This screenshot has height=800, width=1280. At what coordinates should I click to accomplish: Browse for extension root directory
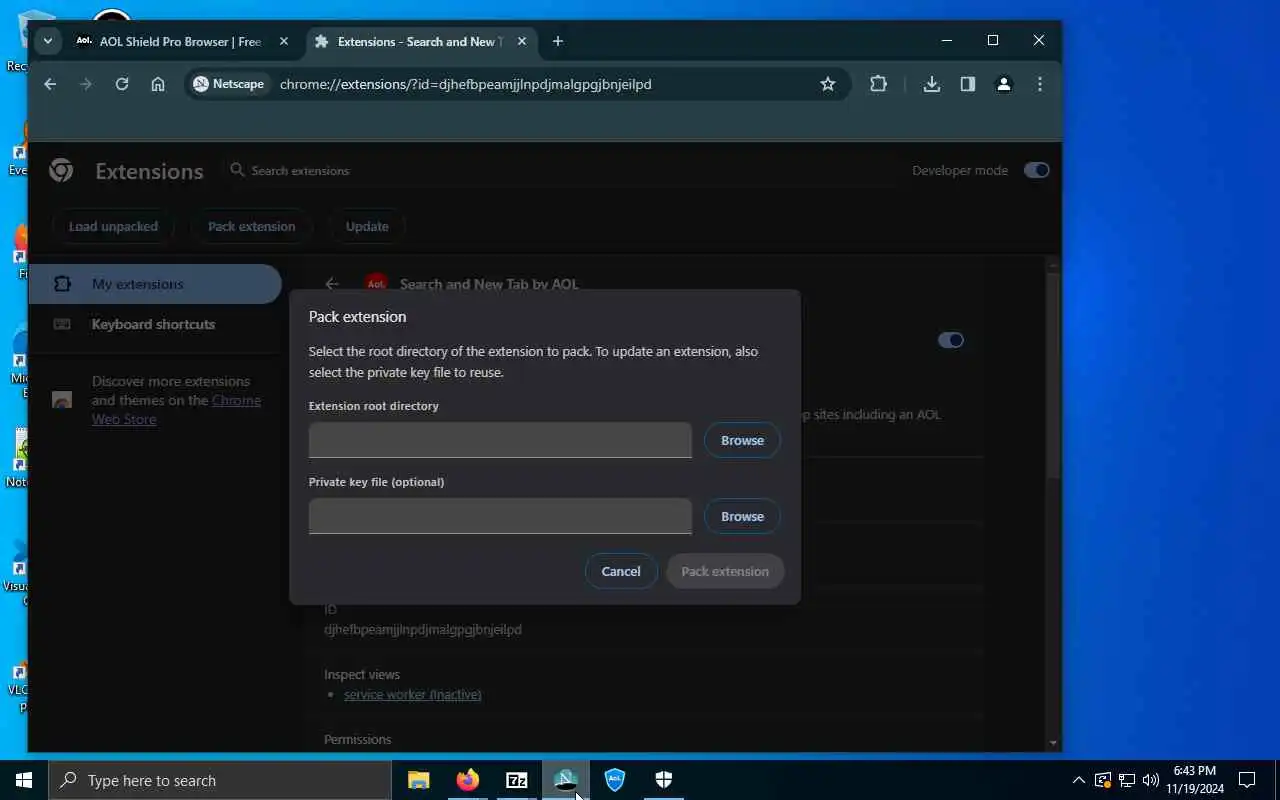pyautogui.click(x=742, y=440)
